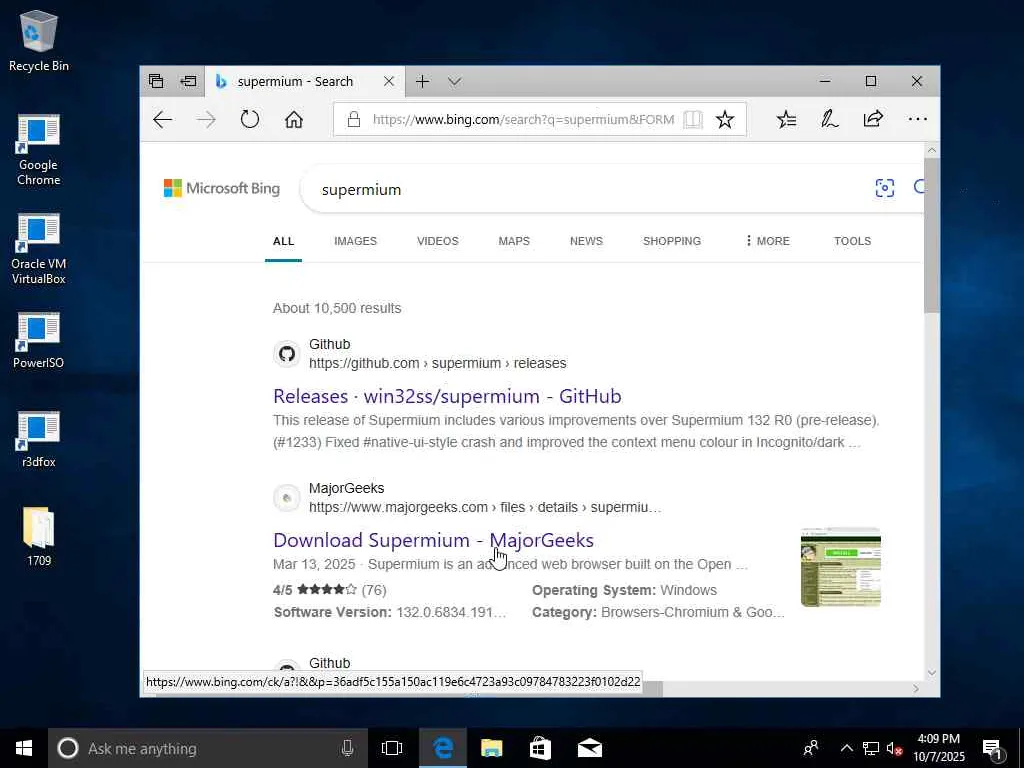Screen dimensions: 1024x768
Task: Click the vertical scrollbar thumb in Edge
Action: 932,235
